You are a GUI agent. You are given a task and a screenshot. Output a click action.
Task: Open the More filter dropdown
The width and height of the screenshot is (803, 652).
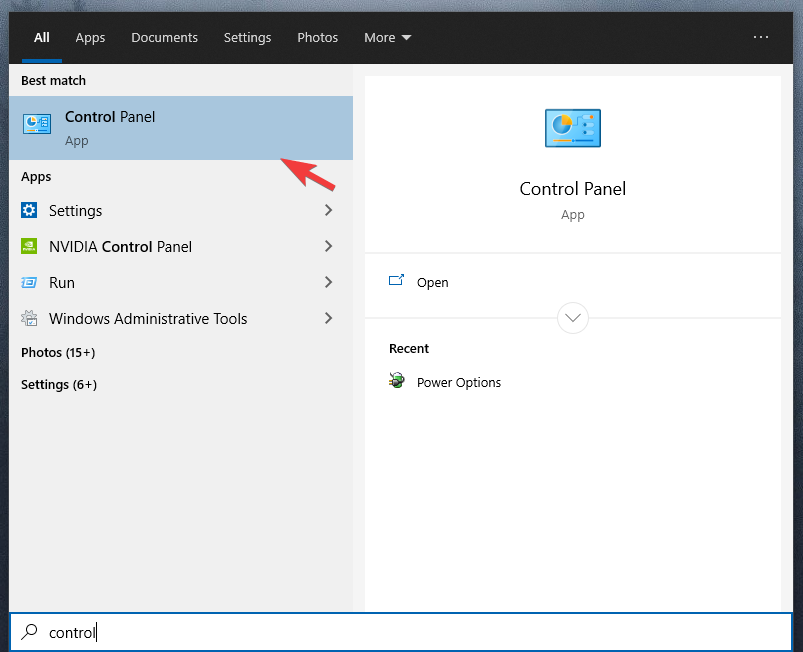388,37
